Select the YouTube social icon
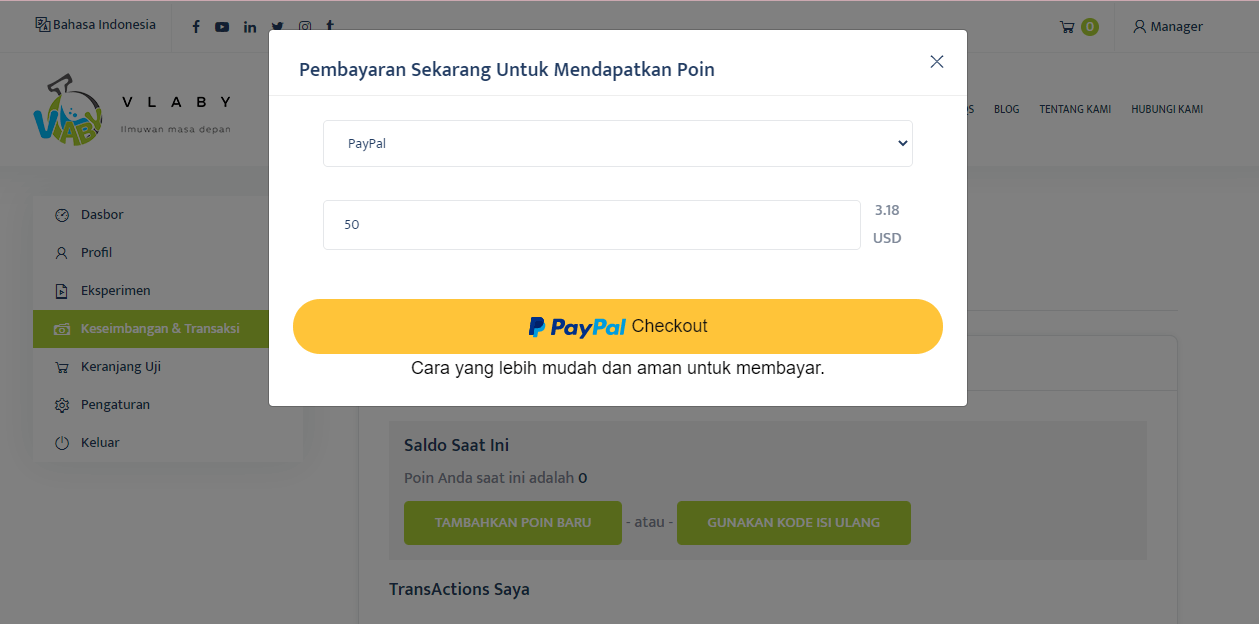Image resolution: width=1259 pixels, height=624 pixels. click(222, 26)
